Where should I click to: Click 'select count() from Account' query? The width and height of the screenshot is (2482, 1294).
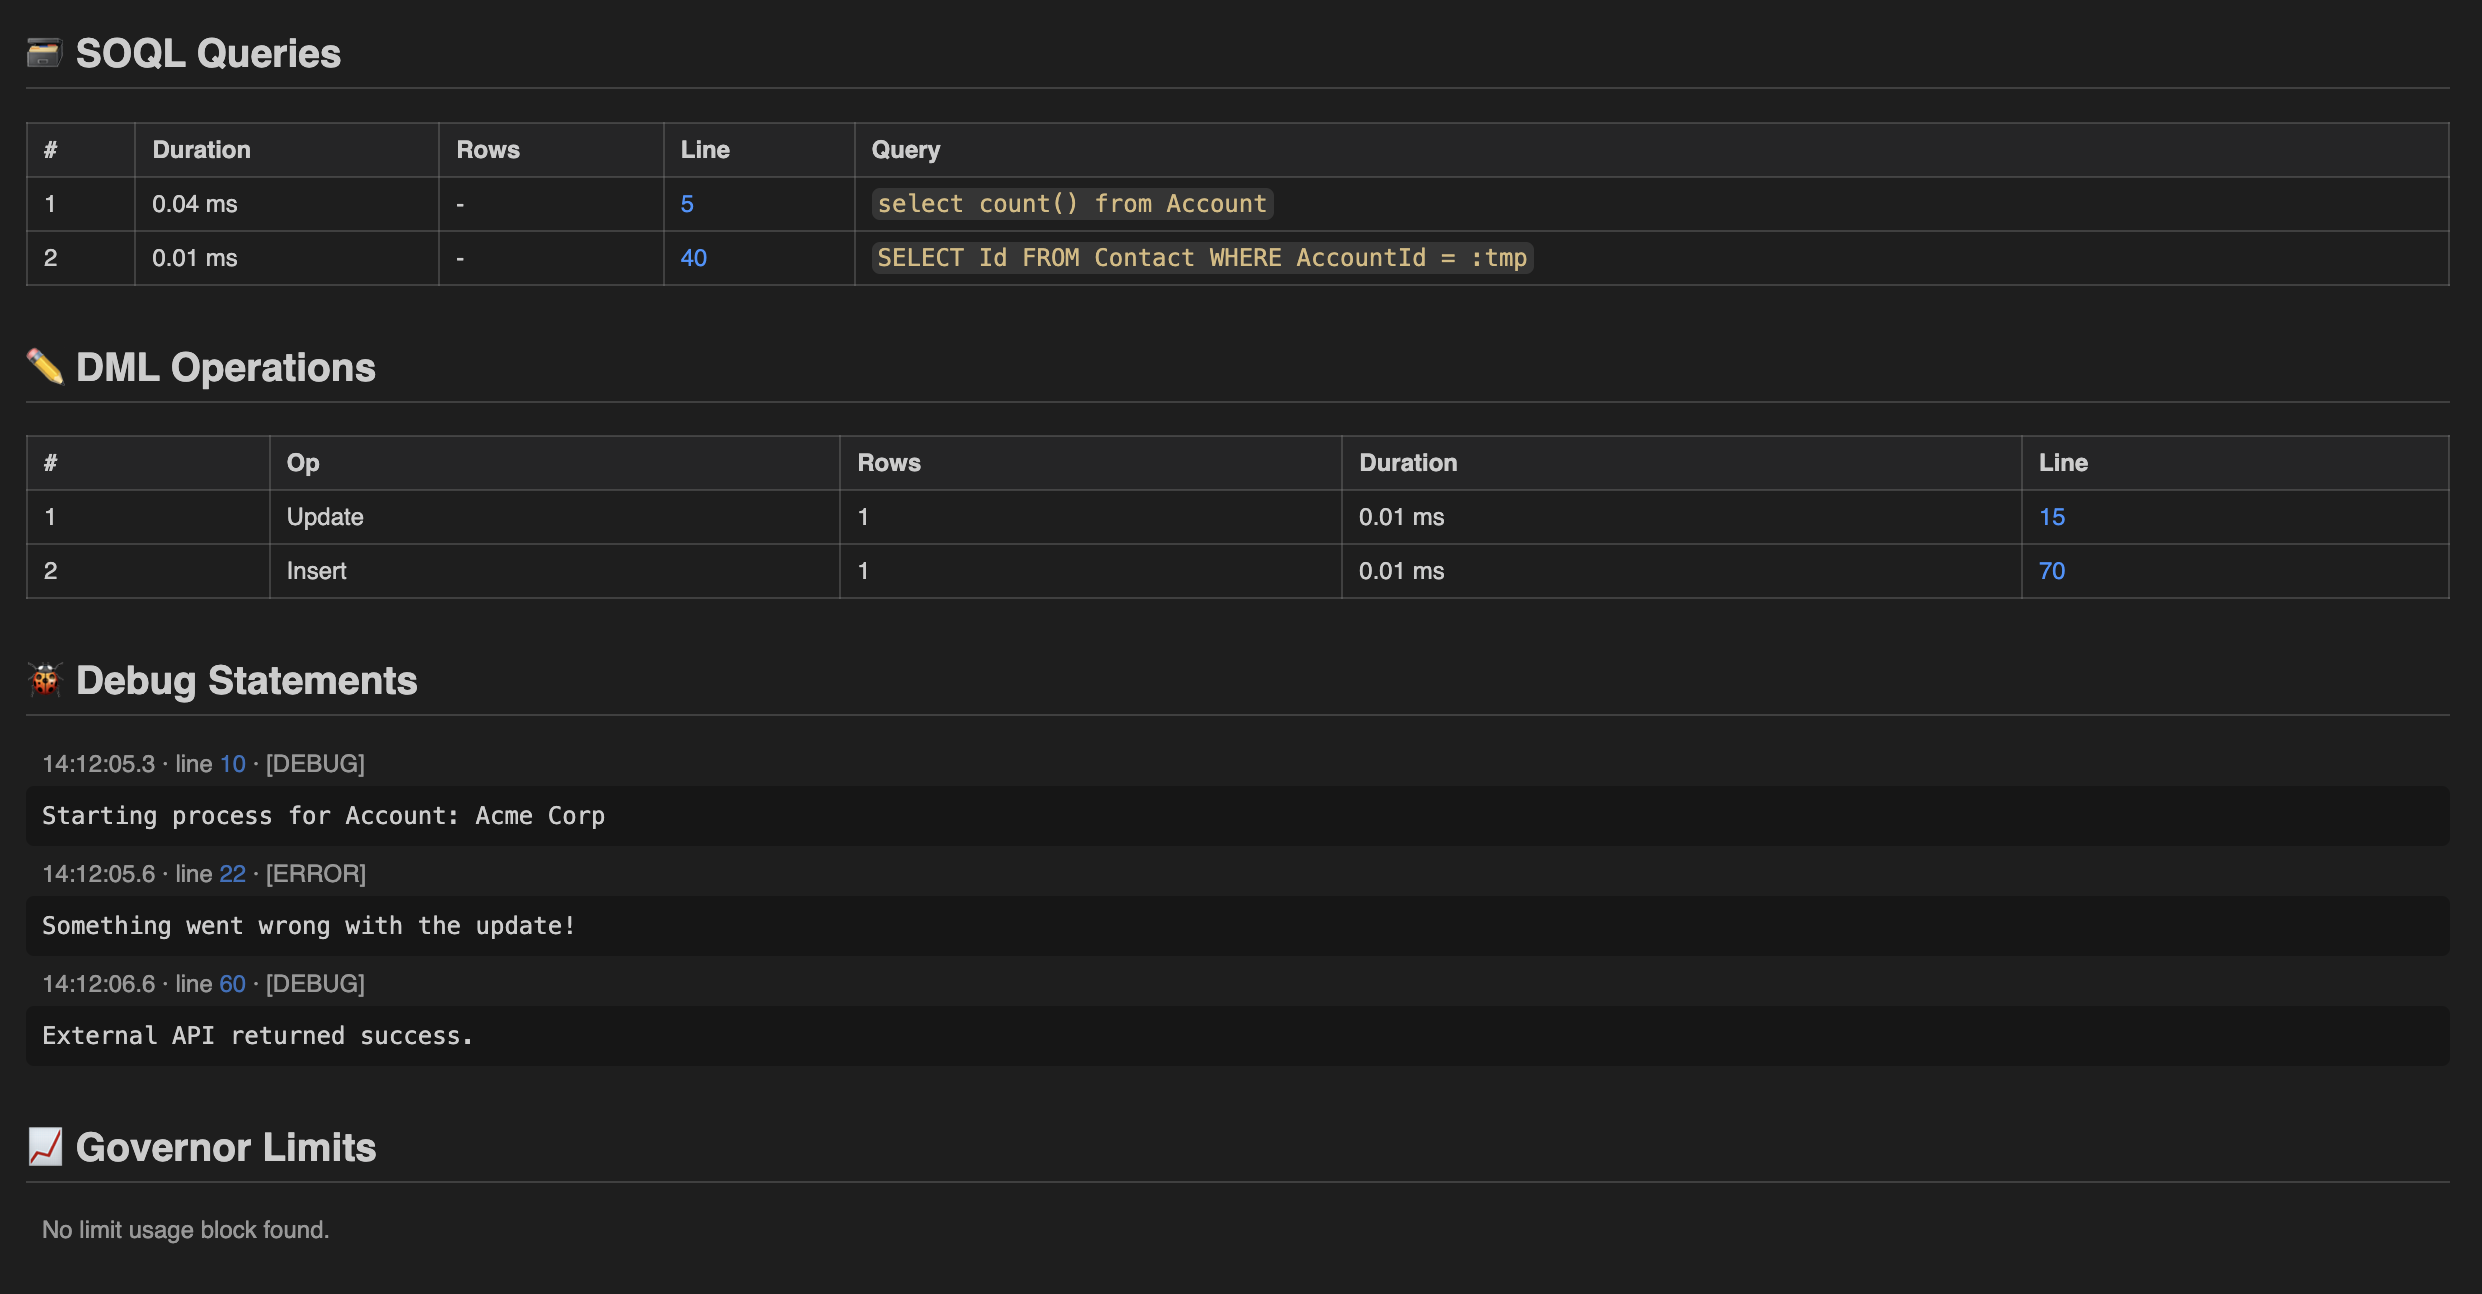(x=1072, y=204)
